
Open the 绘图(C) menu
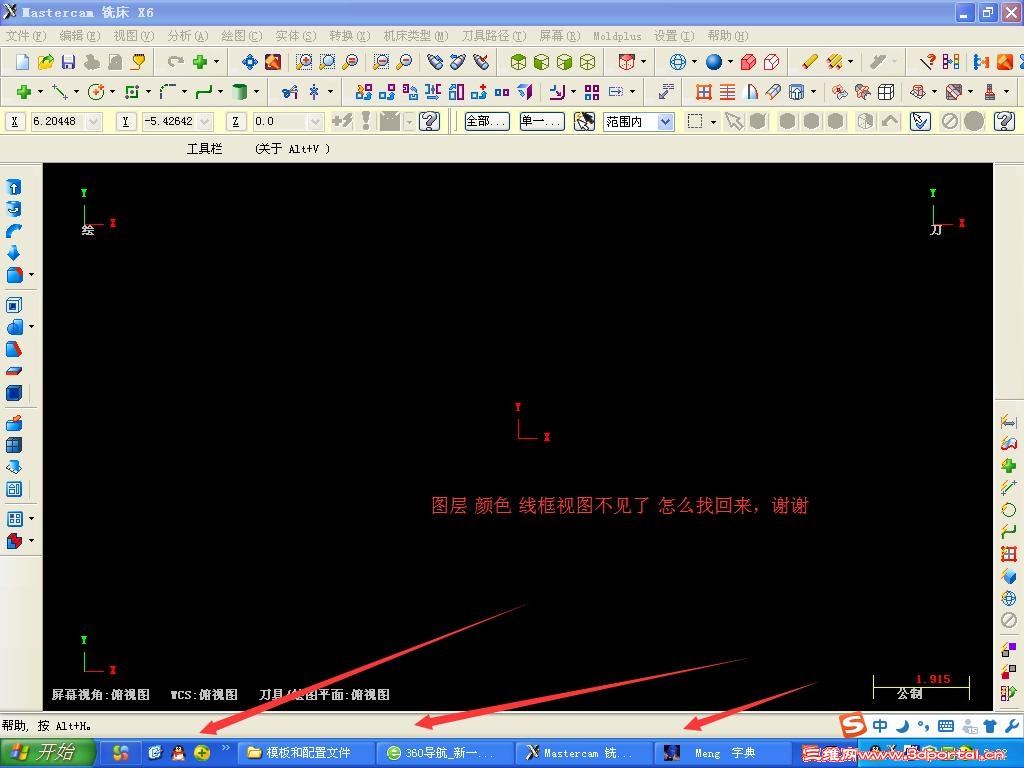[x=242, y=36]
